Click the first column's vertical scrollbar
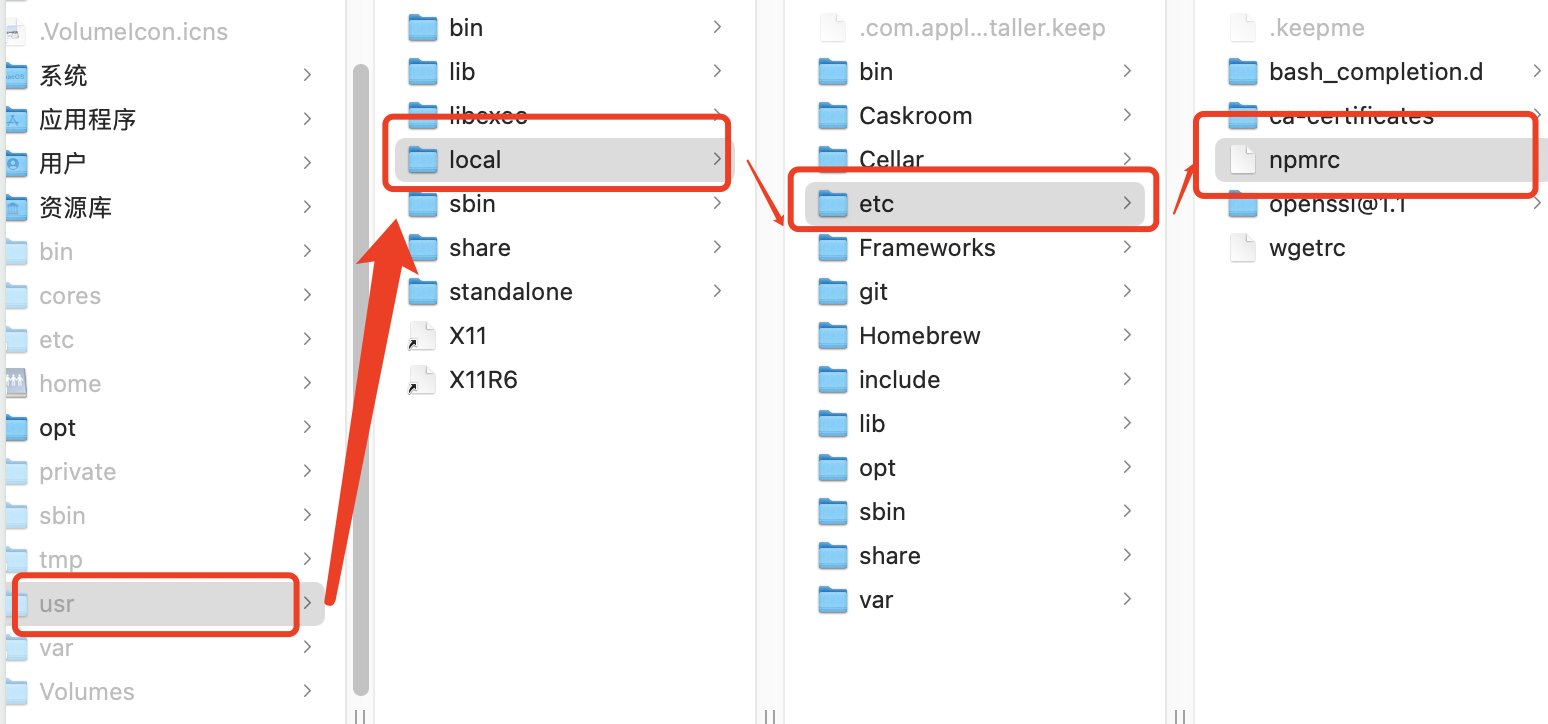Image resolution: width=1548 pixels, height=724 pixels. (361, 380)
